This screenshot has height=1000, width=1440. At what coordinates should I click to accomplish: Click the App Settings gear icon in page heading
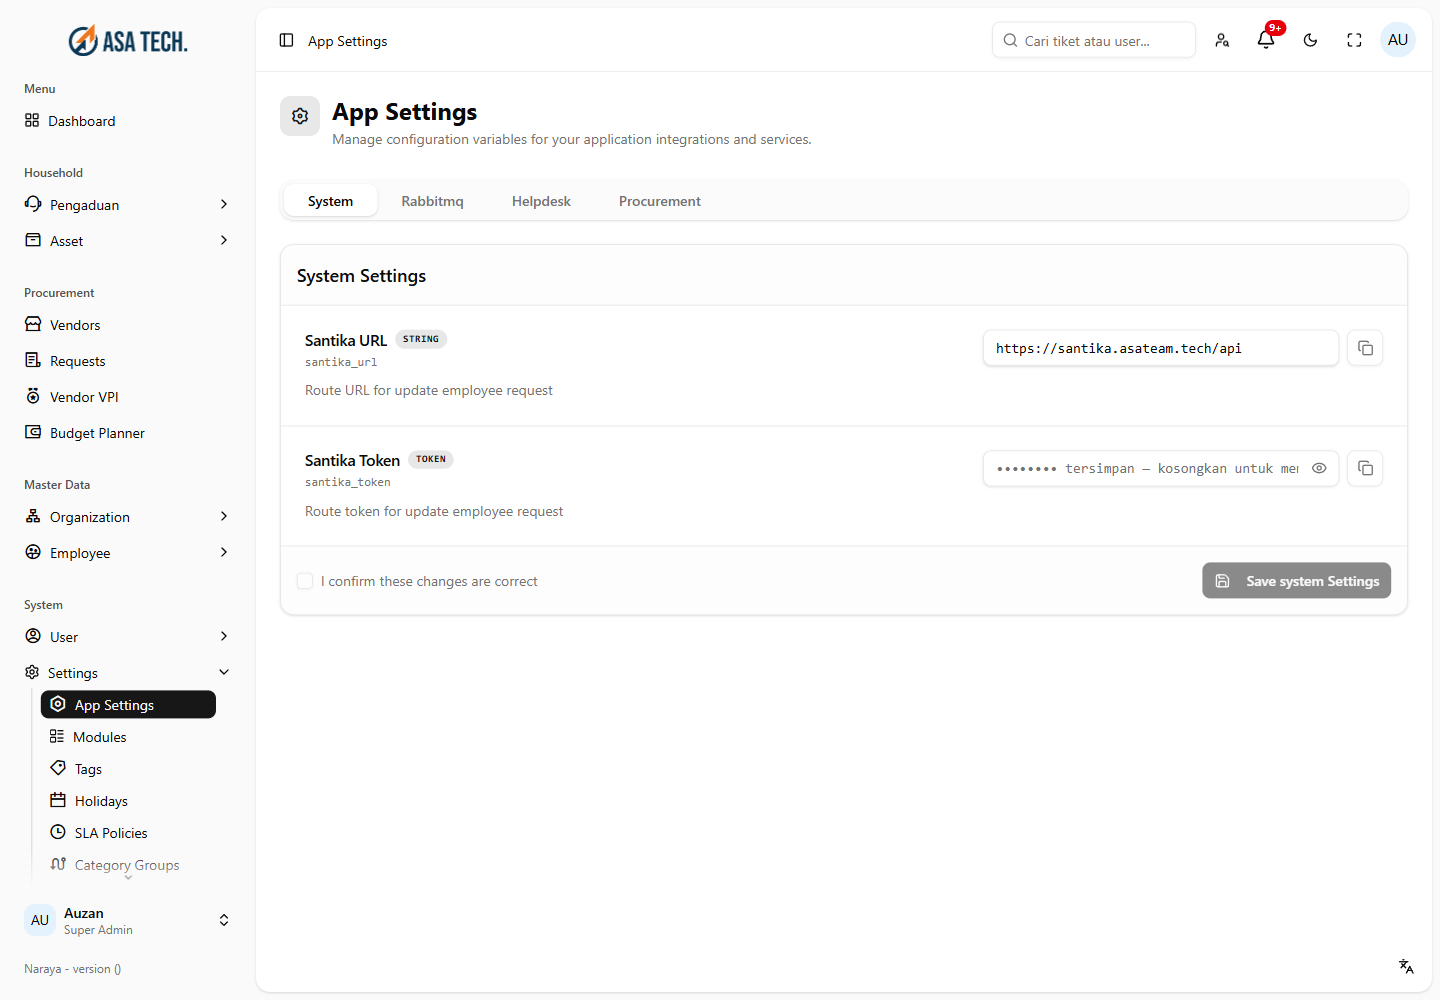click(300, 116)
